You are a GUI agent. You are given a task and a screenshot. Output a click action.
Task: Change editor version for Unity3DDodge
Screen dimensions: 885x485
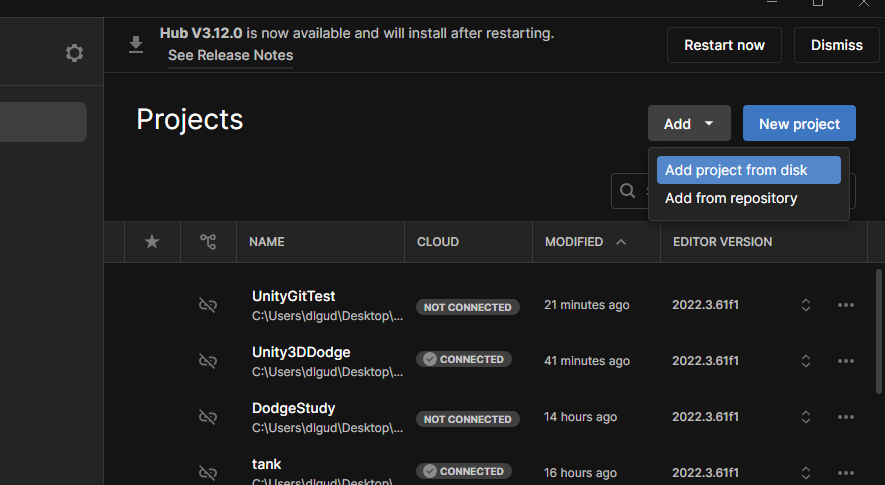(806, 361)
